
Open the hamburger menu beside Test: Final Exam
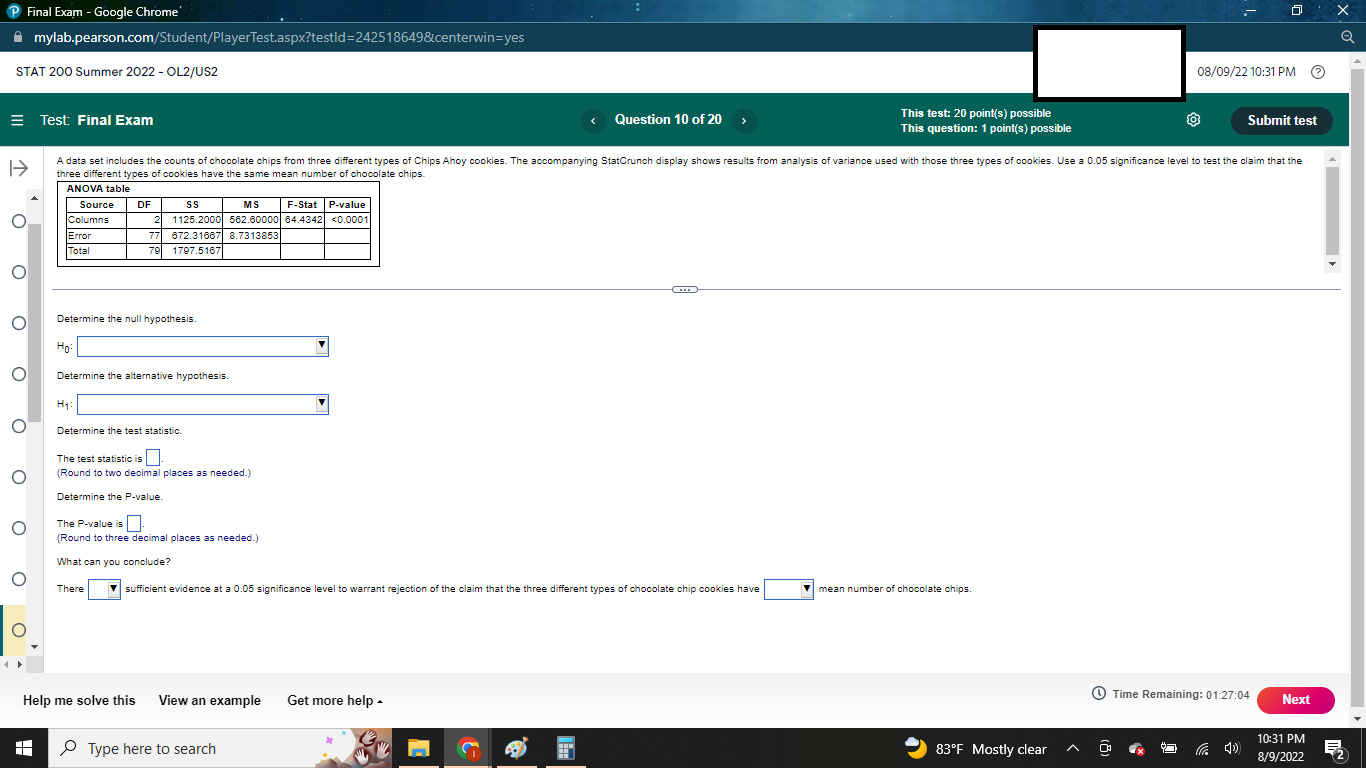click(x=17, y=119)
